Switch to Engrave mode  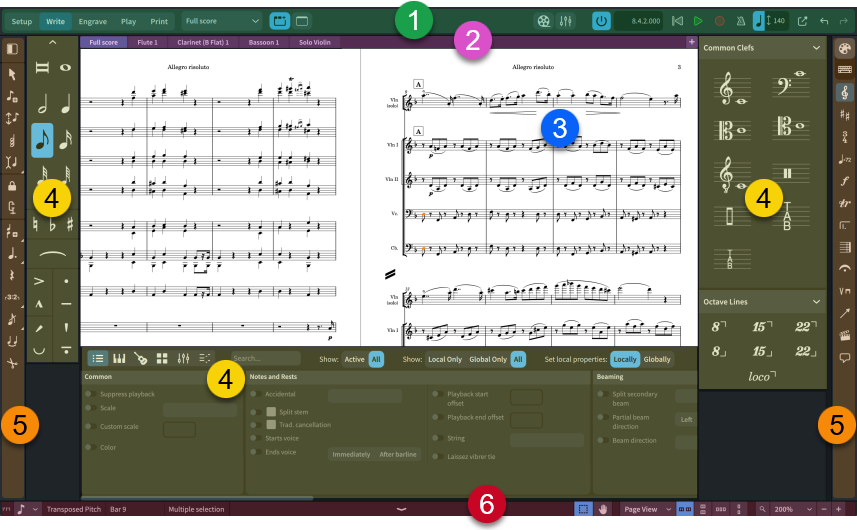(92, 20)
